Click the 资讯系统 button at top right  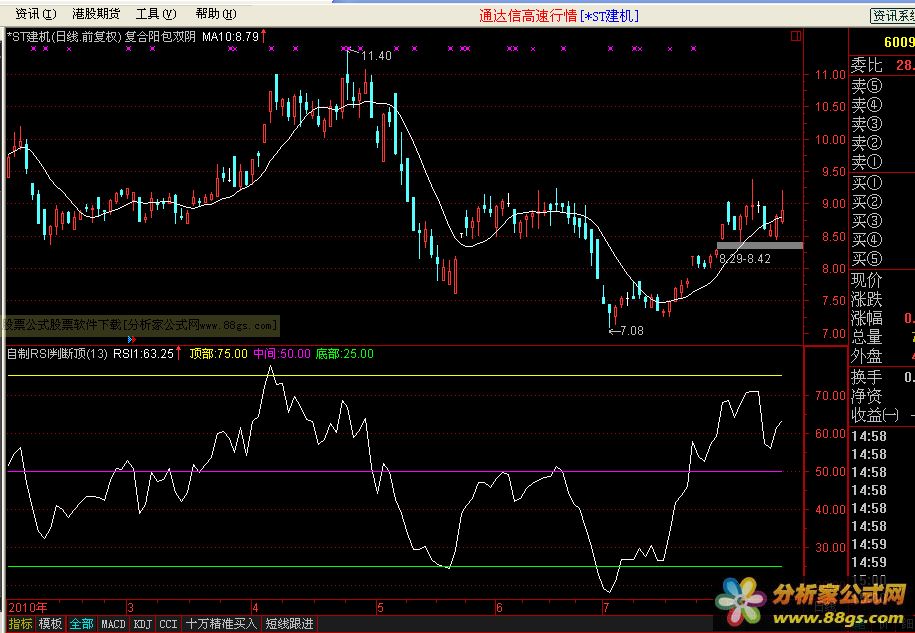pos(892,15)
